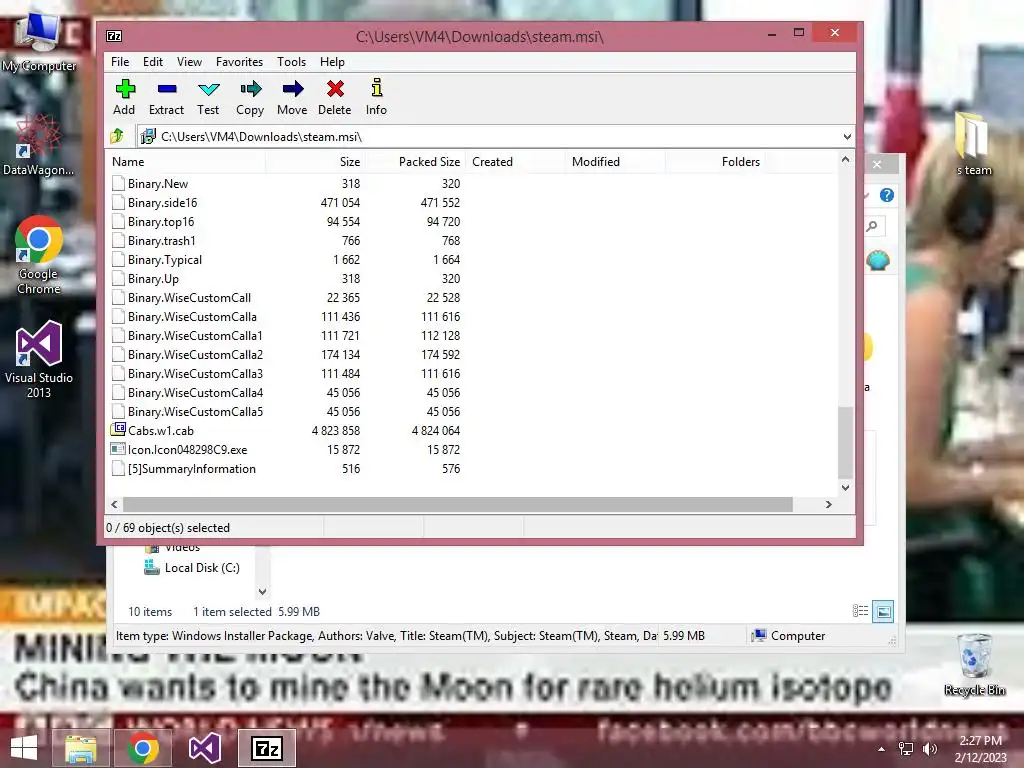Go up one folder level arrow
Screen dimensions: 1024x768
pyautogui.click(x=118, y=136)
